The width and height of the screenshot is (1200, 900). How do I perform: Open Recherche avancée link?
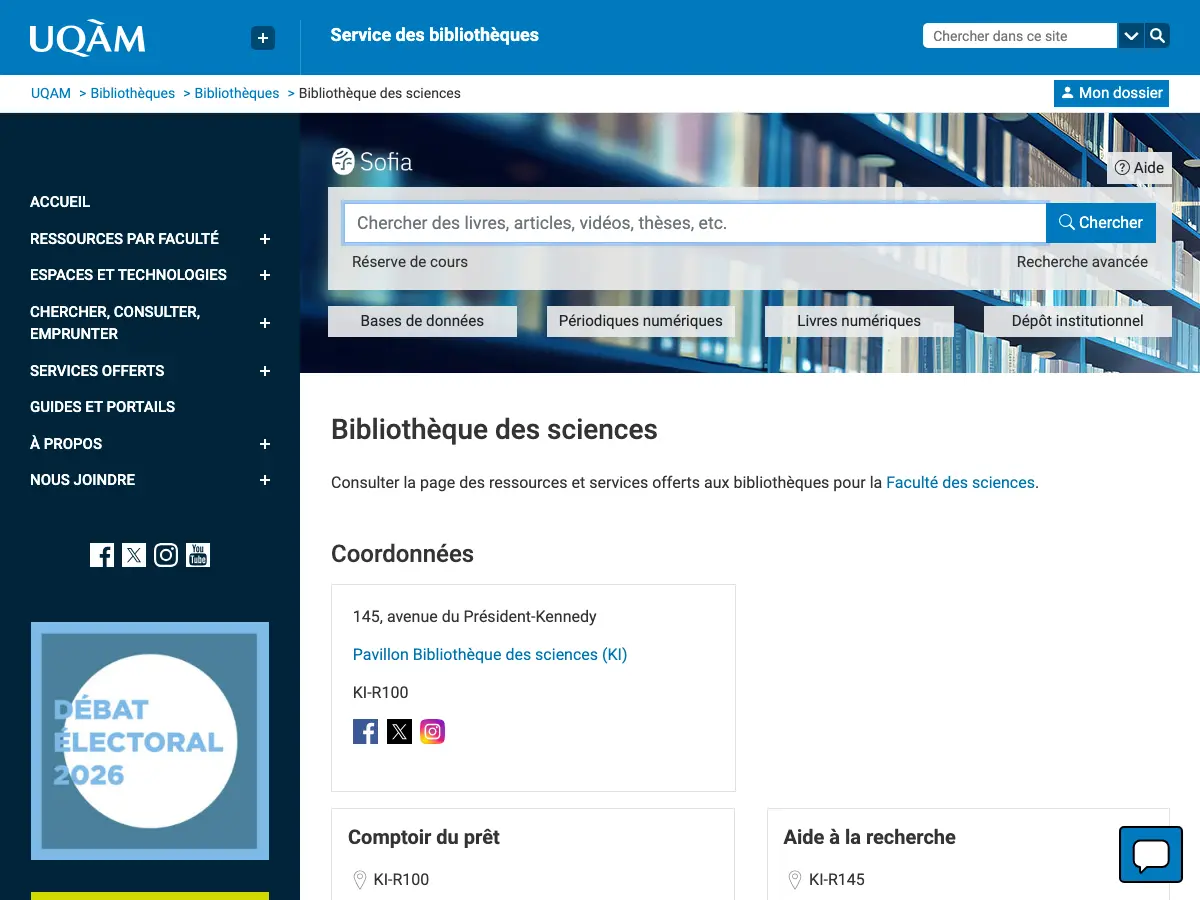(1082, 262)
